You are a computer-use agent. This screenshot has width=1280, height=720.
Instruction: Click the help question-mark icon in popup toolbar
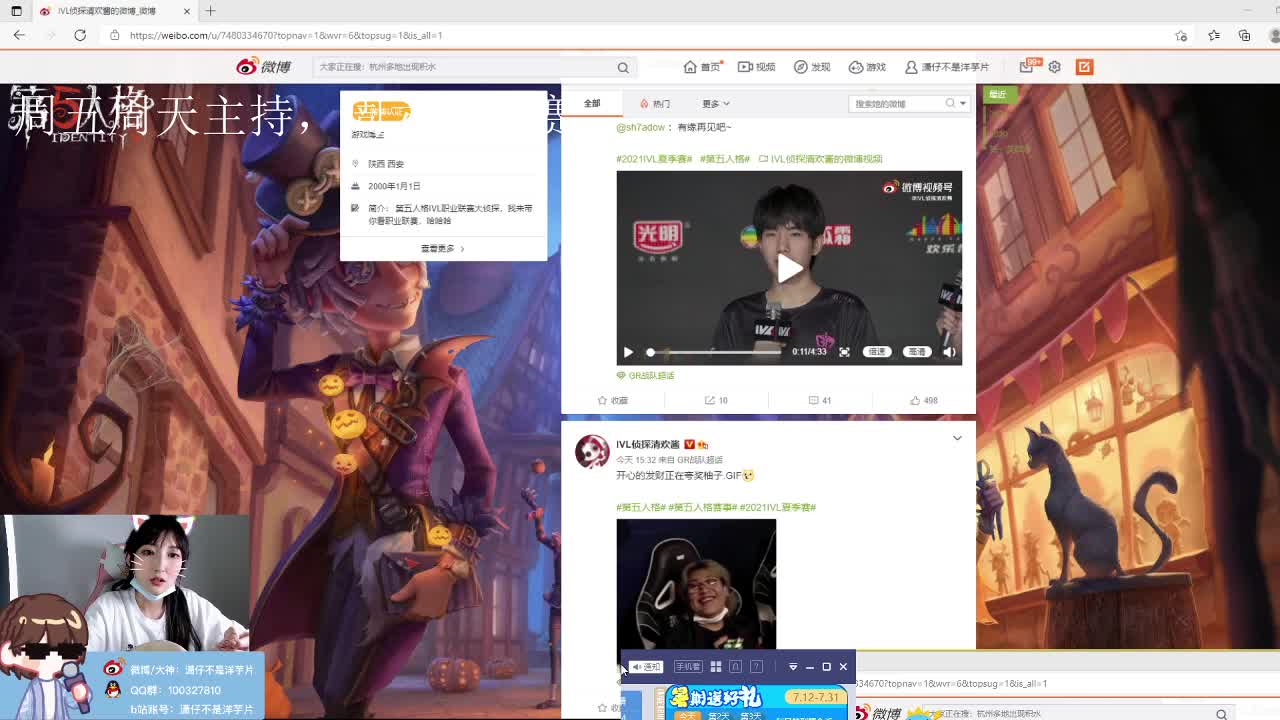coord(757,667)
